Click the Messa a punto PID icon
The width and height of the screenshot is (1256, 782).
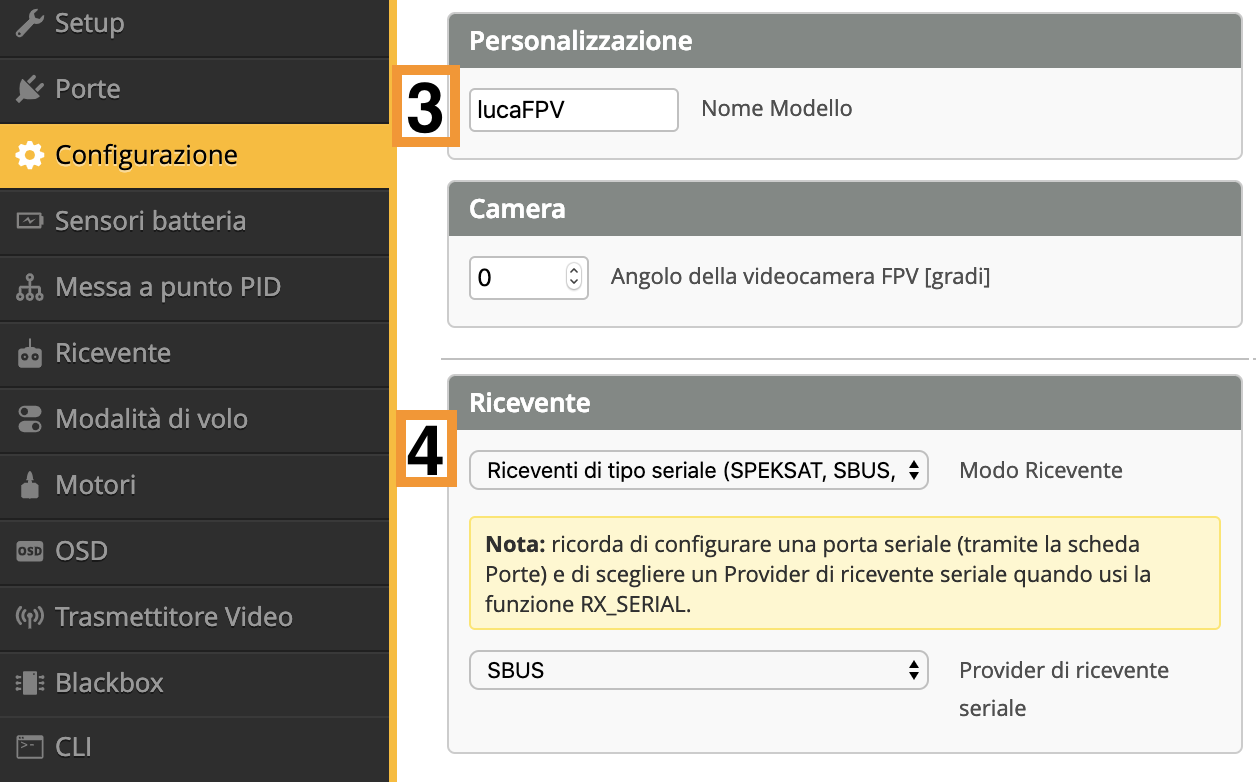coord(30,288)
